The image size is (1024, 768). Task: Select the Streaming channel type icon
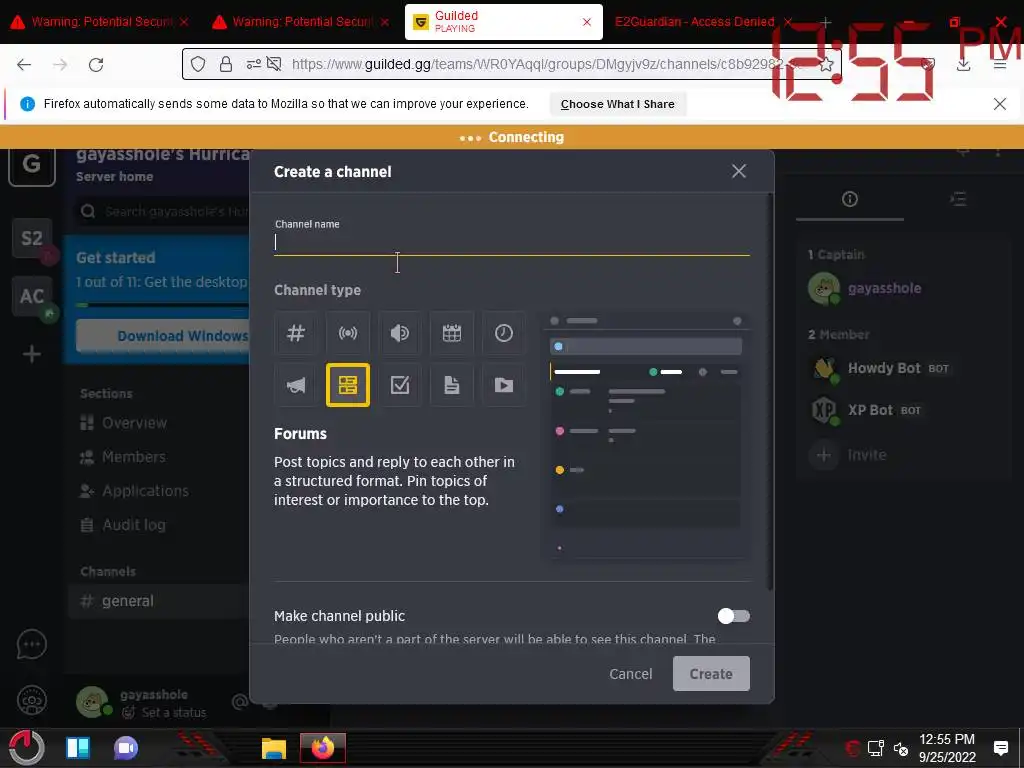[x=348, y=333]
